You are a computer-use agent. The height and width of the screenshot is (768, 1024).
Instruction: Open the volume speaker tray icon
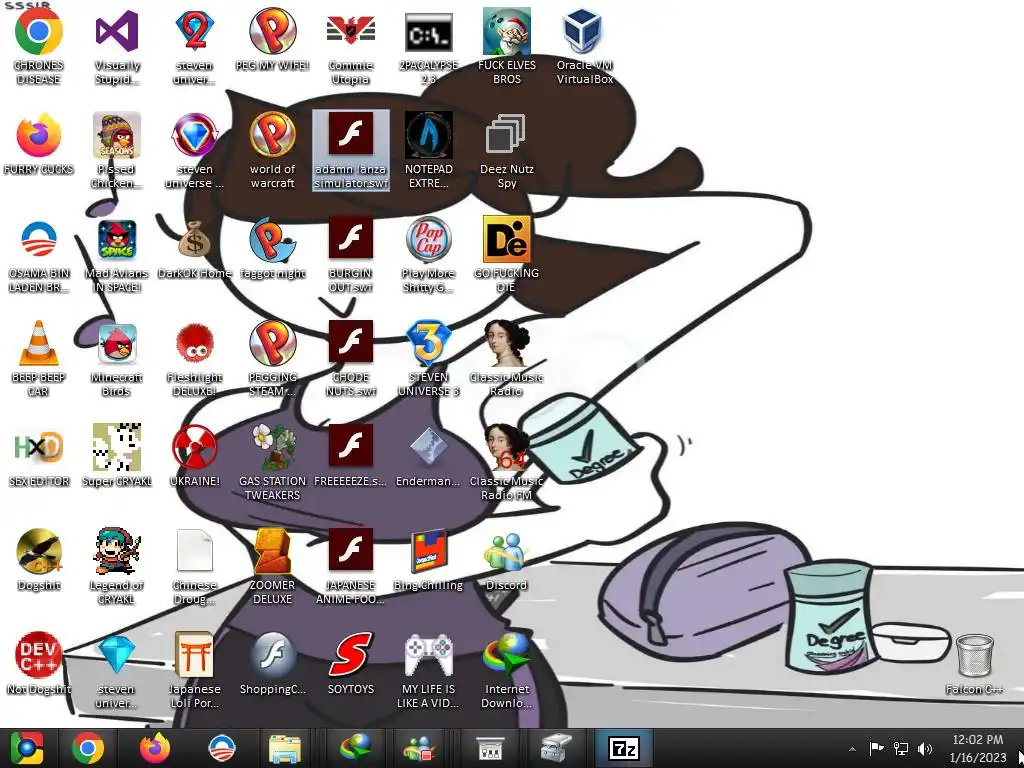pyautogui.click(x=925, y=748)
